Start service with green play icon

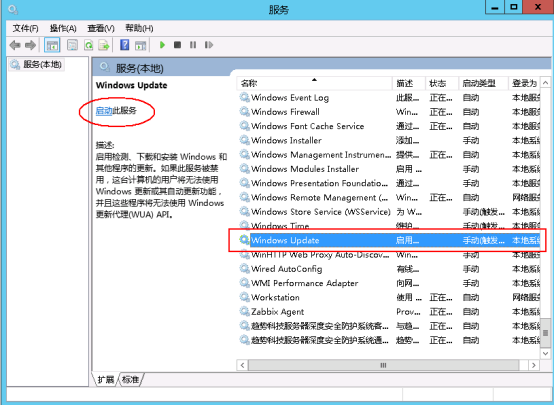pyautogui.click(x=162, y=45)
